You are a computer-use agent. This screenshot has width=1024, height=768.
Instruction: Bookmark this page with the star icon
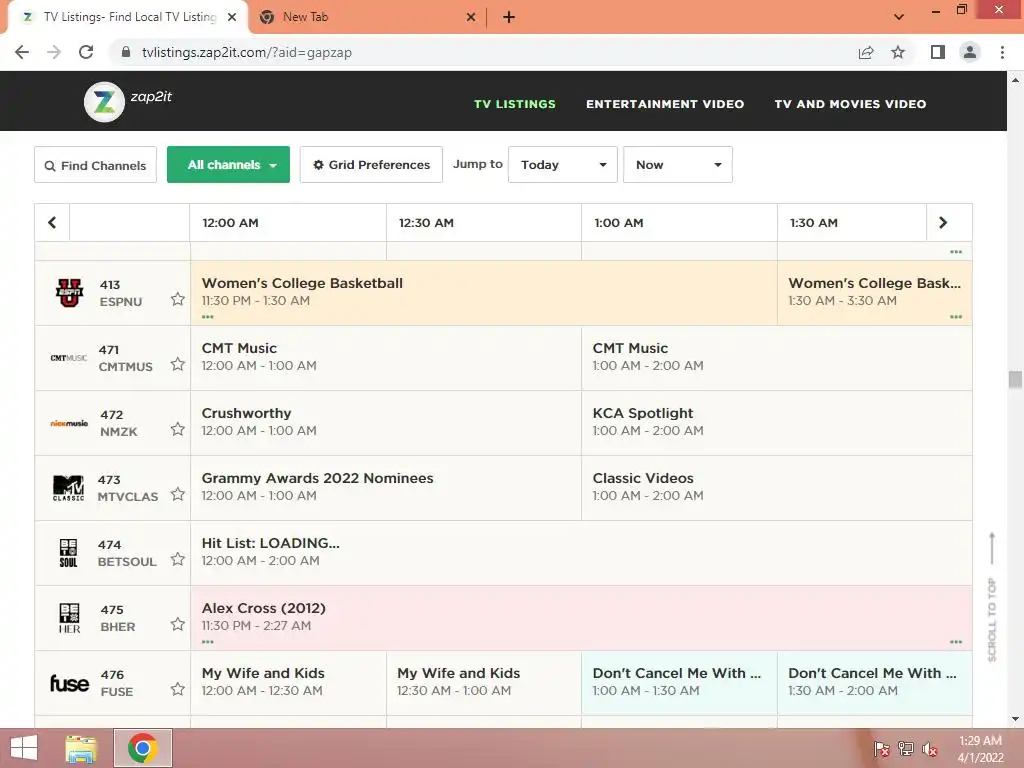(898, 52)
